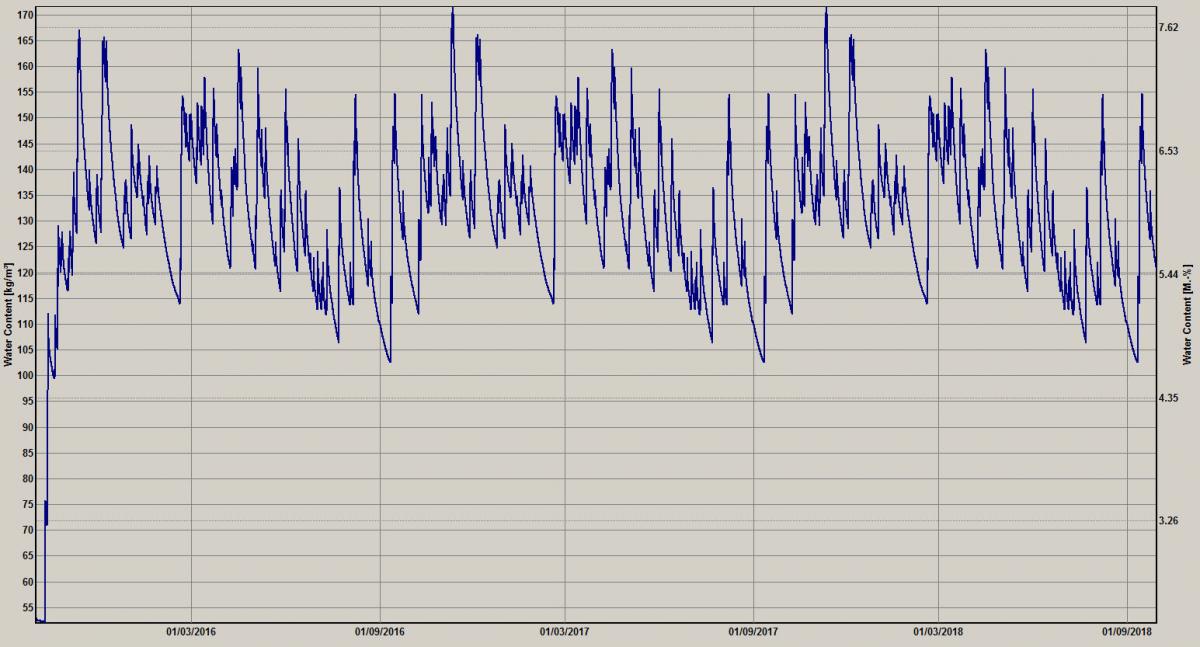Click the 155 left axis tick label
The width and height of the screenshot is (1200, 647).
27,92
